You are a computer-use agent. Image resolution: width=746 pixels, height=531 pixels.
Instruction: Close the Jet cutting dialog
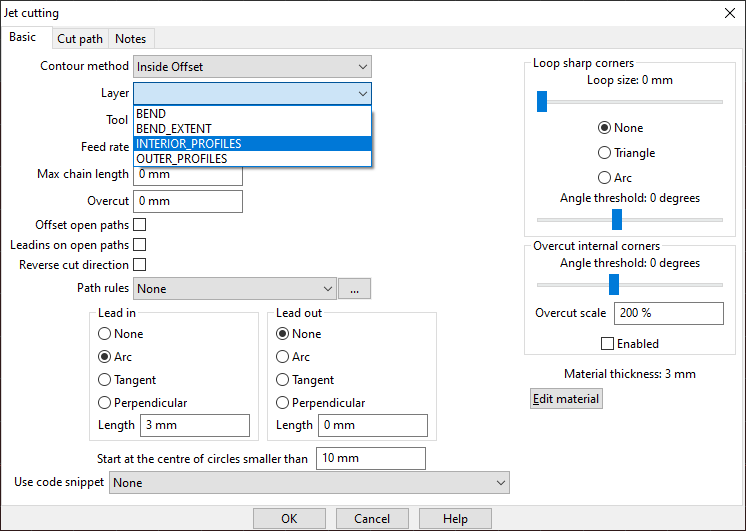728,13
